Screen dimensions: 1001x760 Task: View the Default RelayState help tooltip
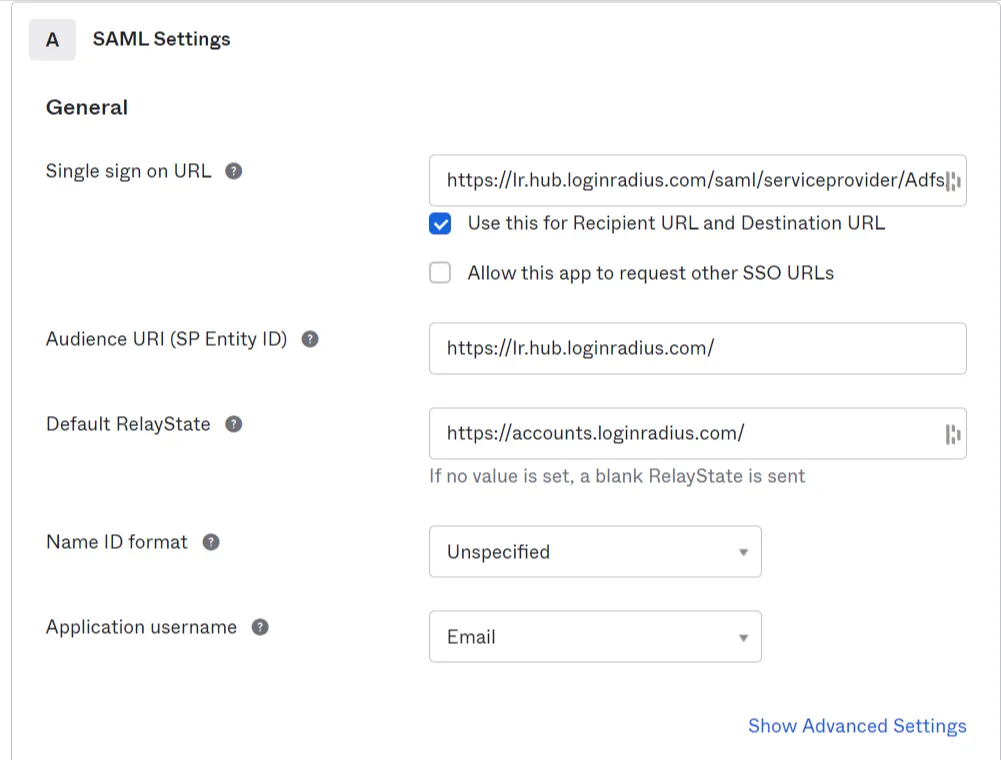click(x=233, y=424)
